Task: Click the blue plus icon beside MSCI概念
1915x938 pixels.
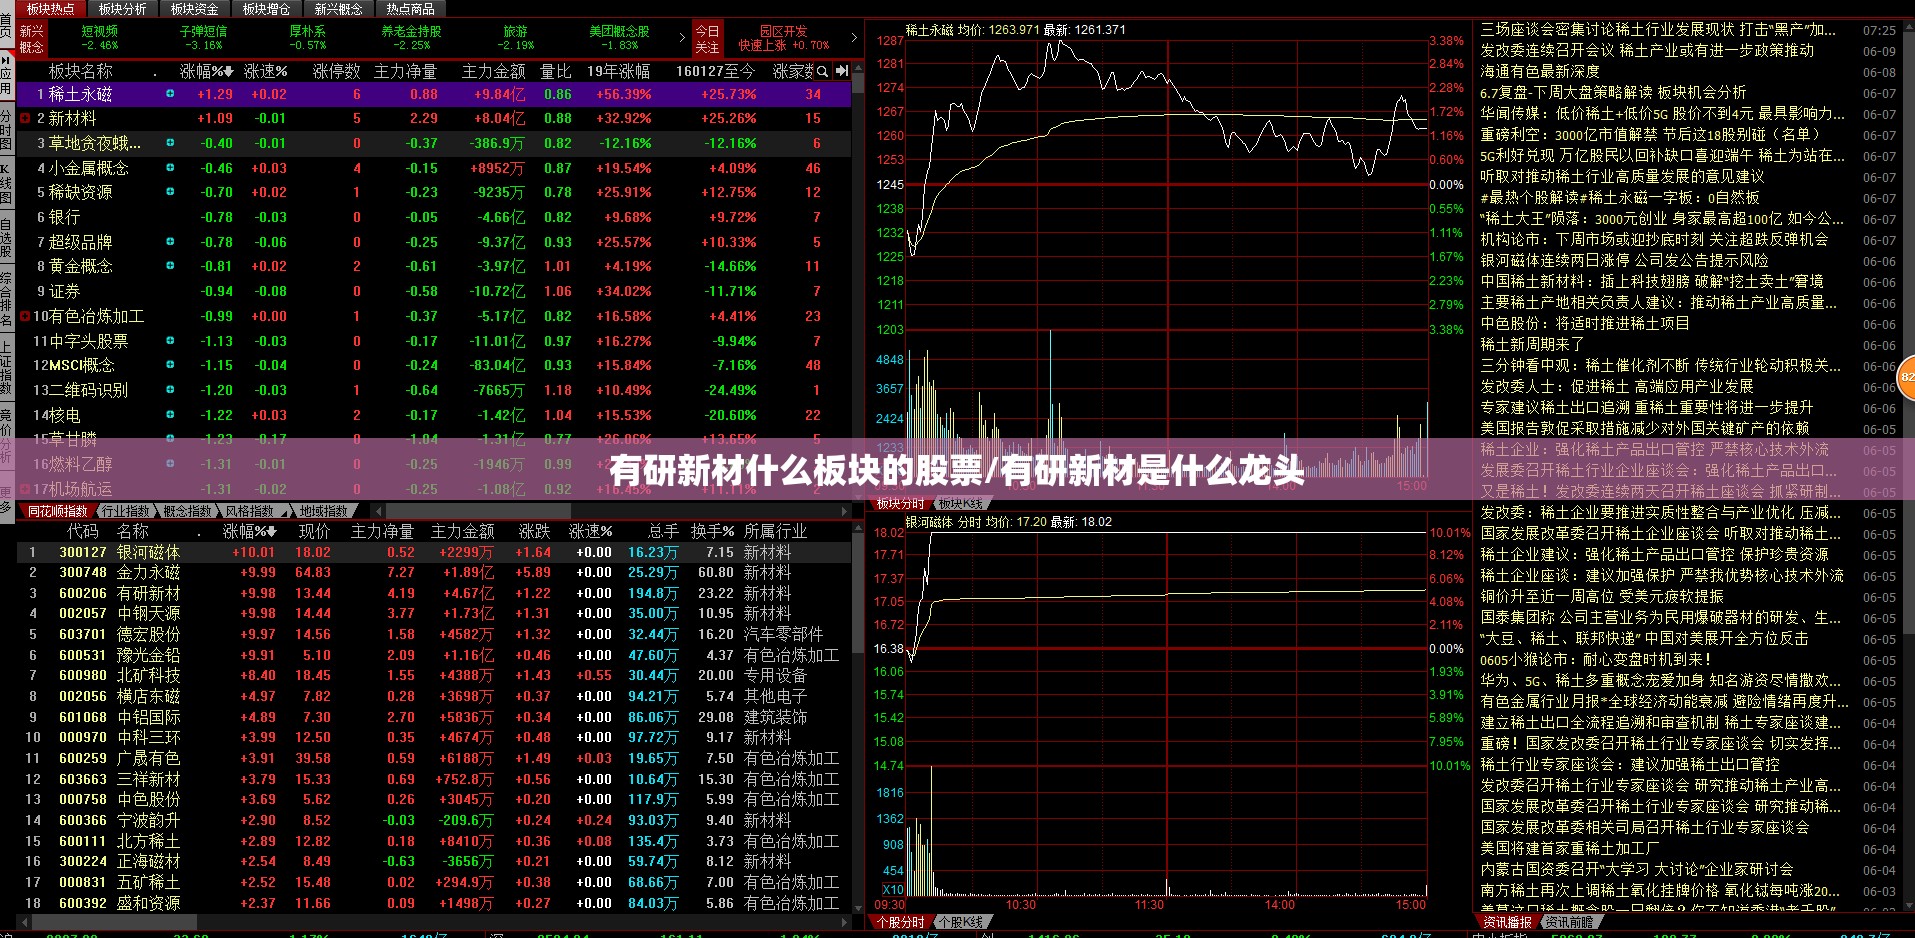Action: (170, 365)
